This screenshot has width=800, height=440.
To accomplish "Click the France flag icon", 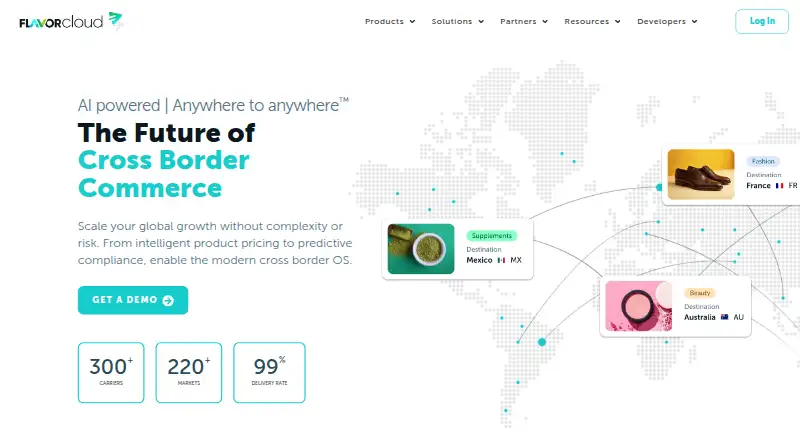I will coord(779,186).
